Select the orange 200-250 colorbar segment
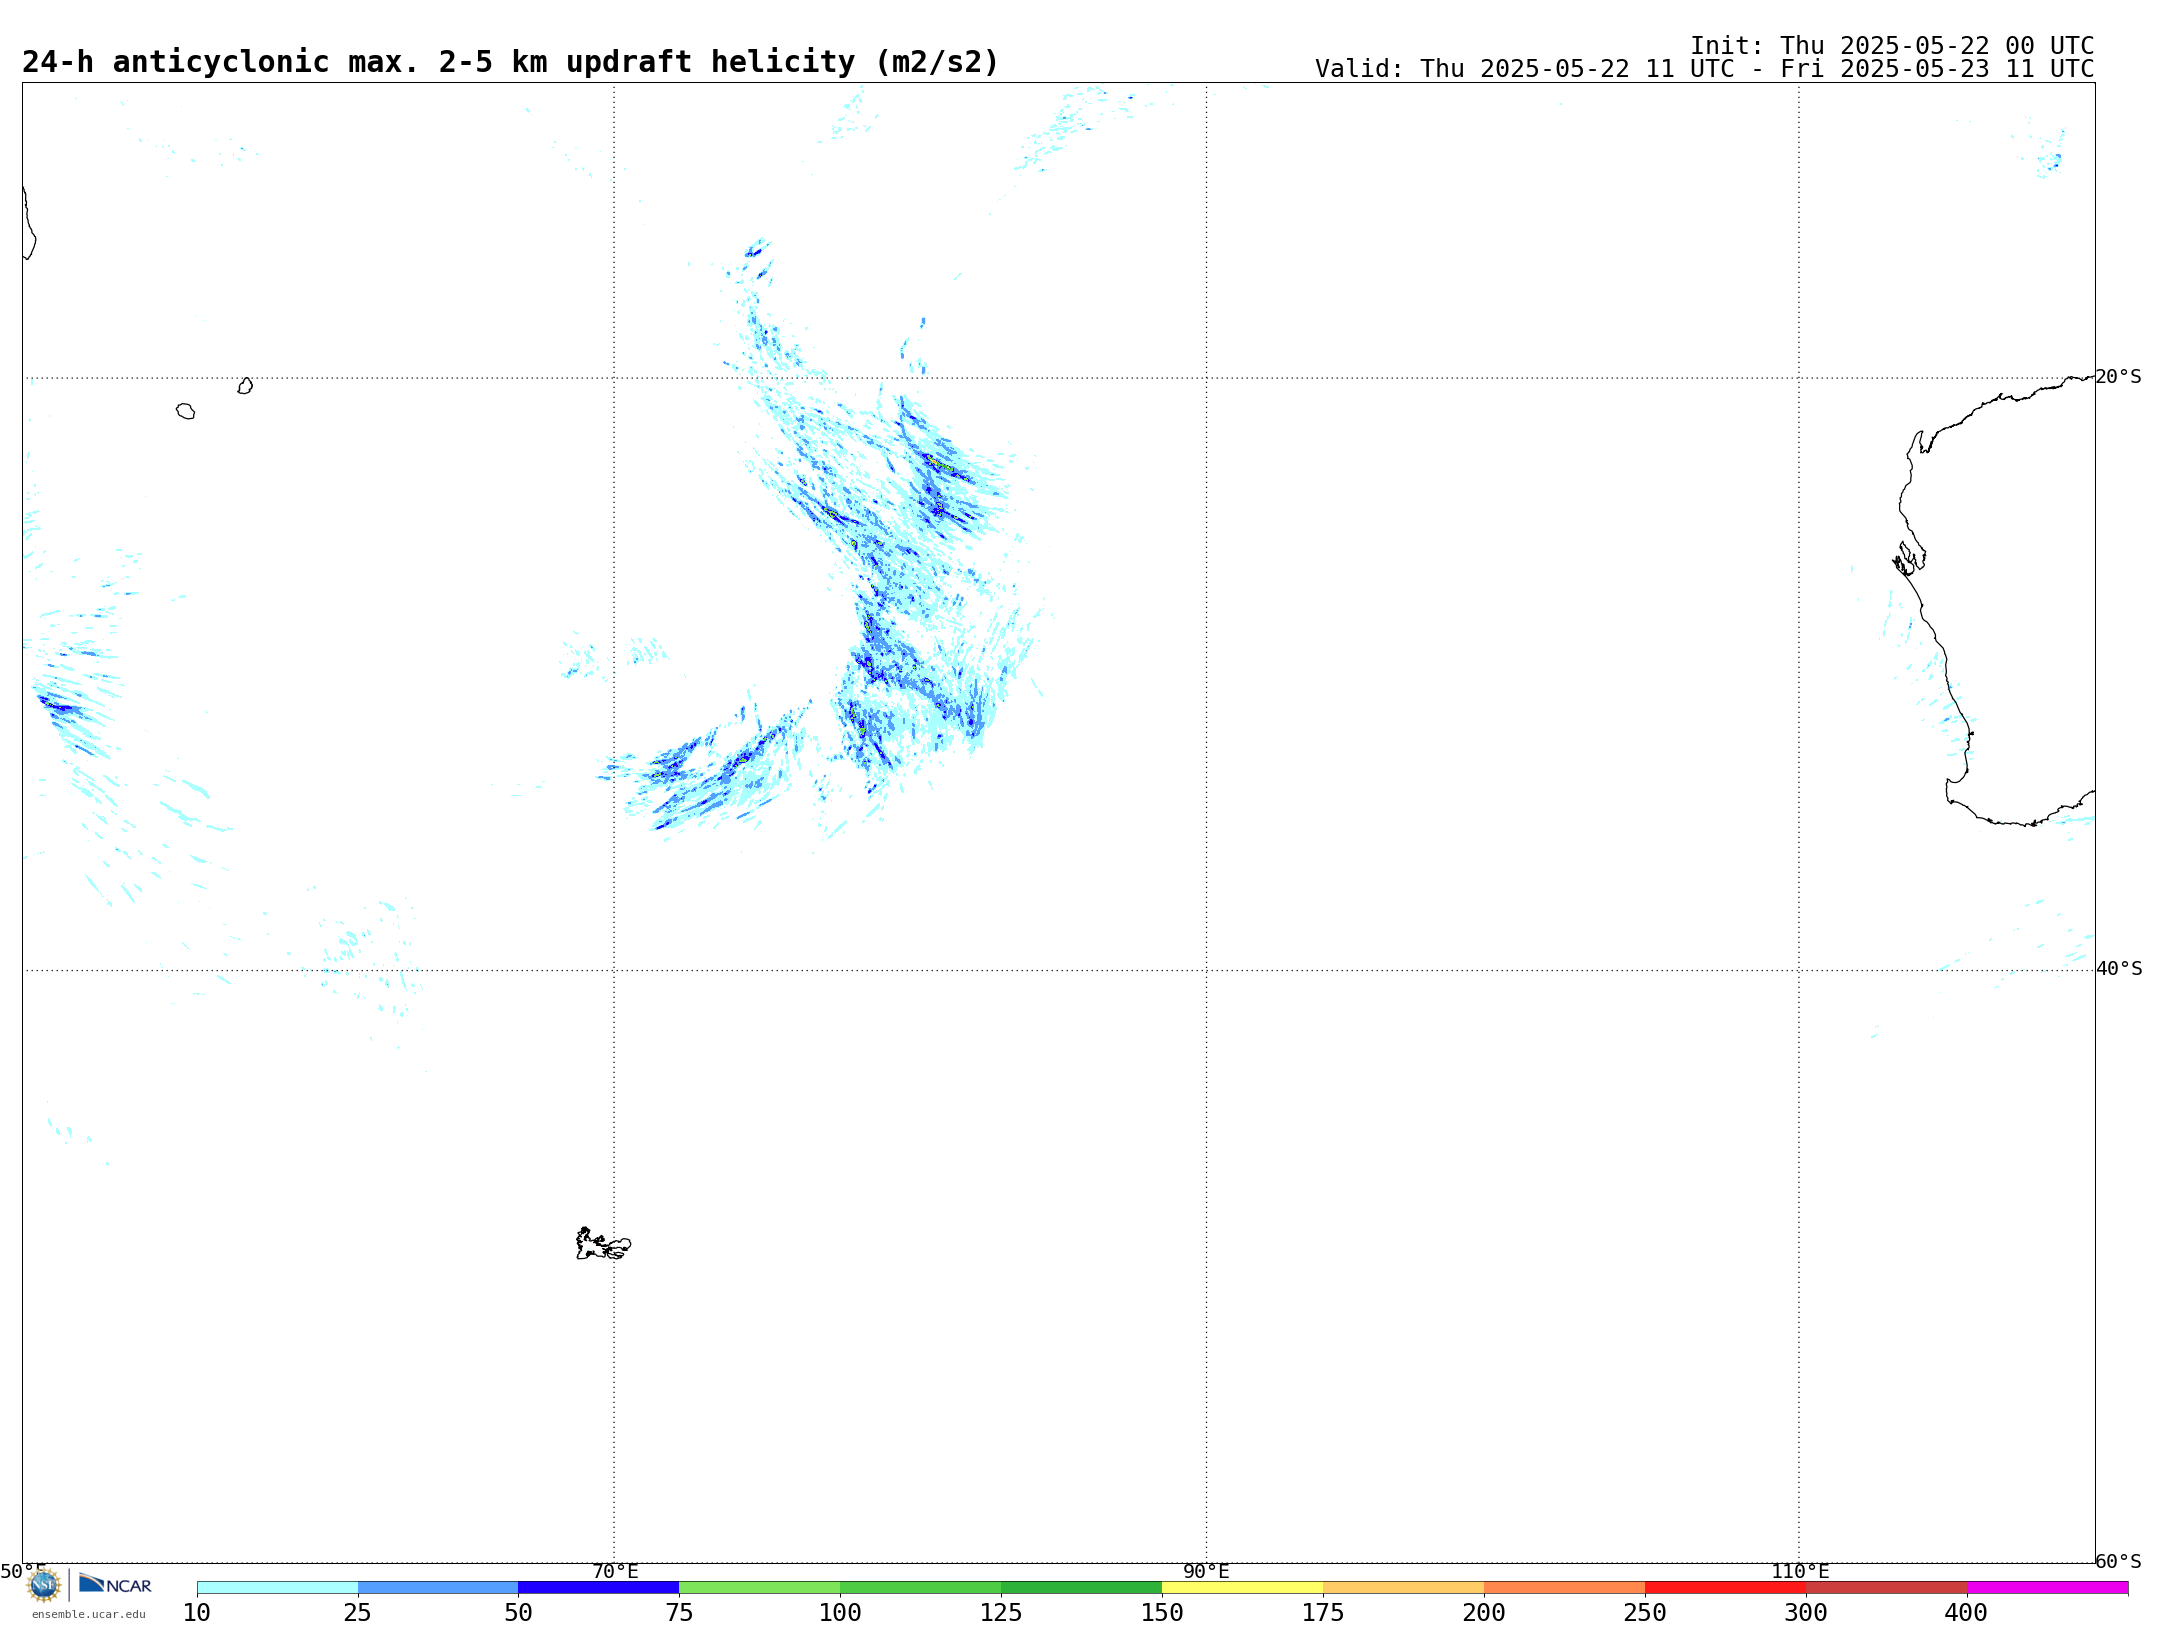The image size is (2160, 1626). [x=1565, y=1588]
